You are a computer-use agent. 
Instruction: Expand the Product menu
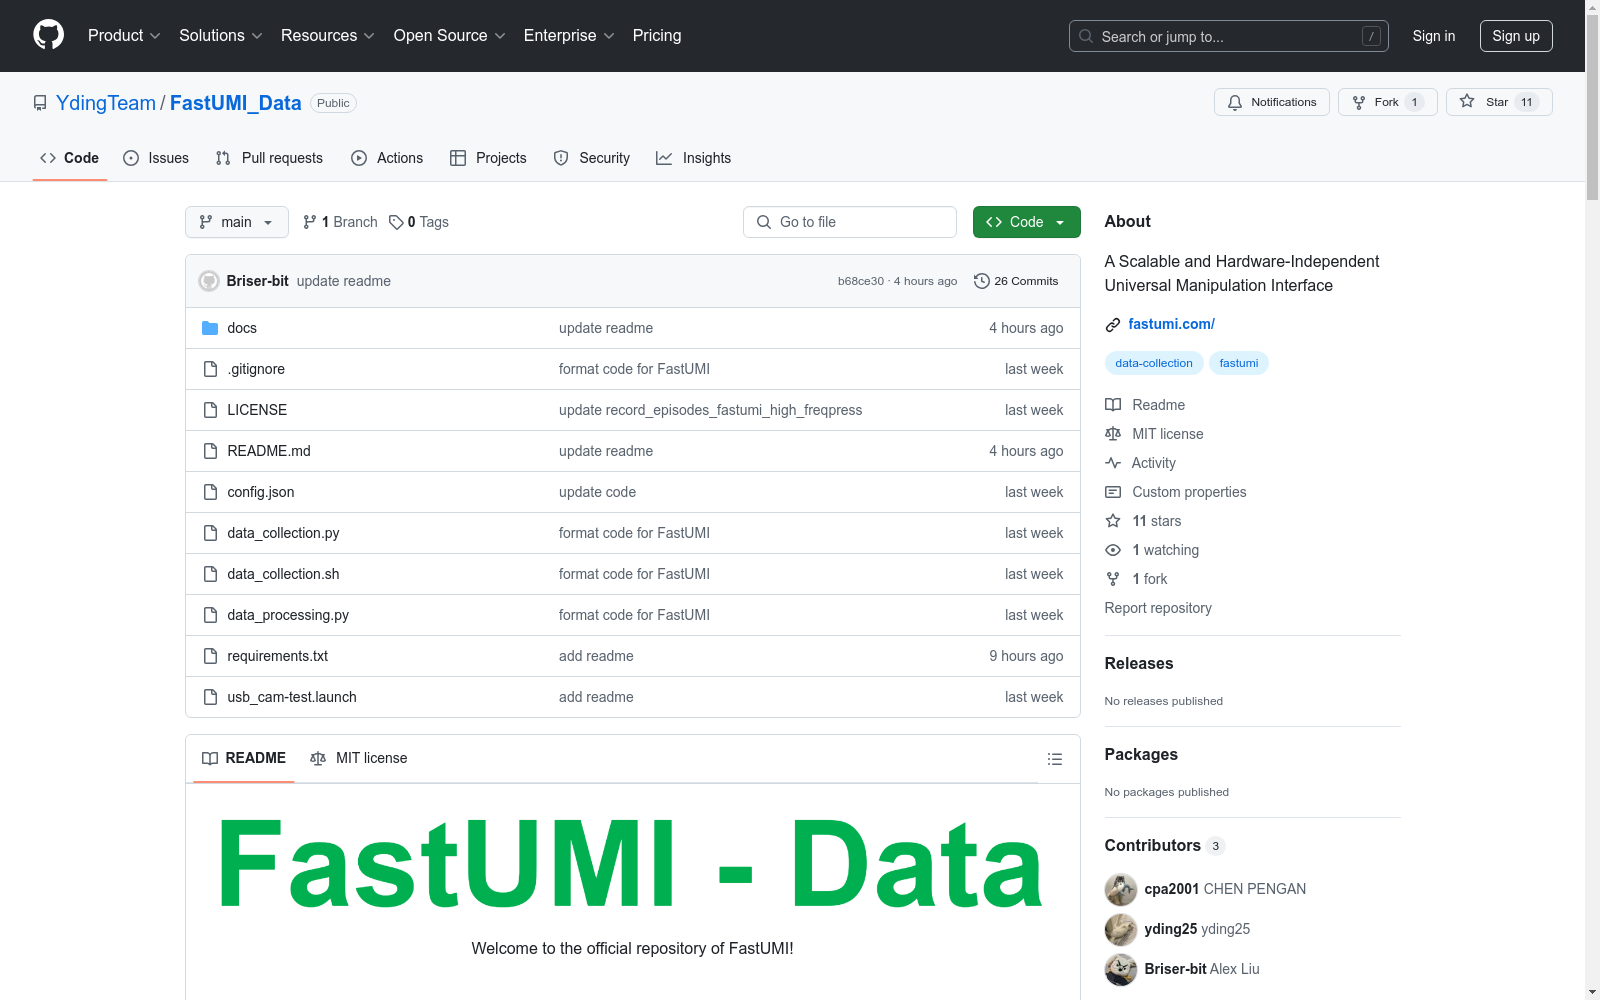(124, 35)
